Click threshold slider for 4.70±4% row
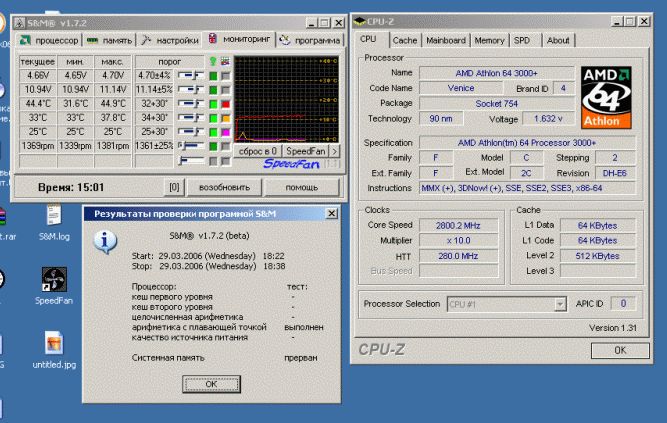This screenshot has height=423, width=667. 191,76
